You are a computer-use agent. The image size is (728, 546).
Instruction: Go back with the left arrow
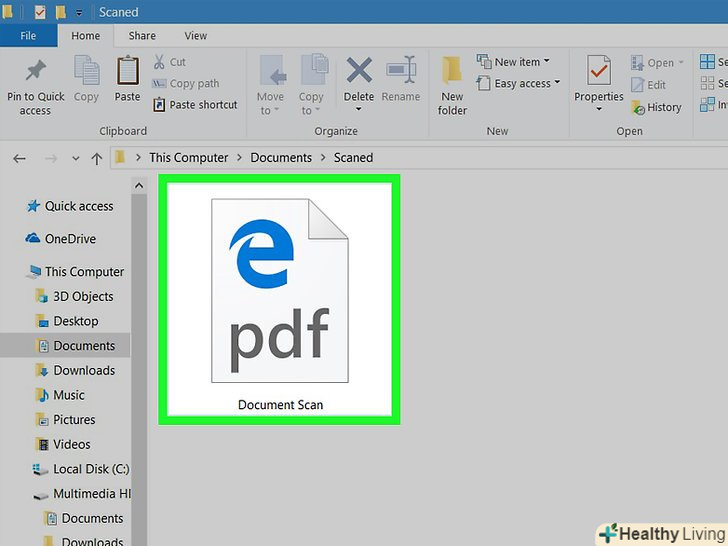tap(20, 159)
